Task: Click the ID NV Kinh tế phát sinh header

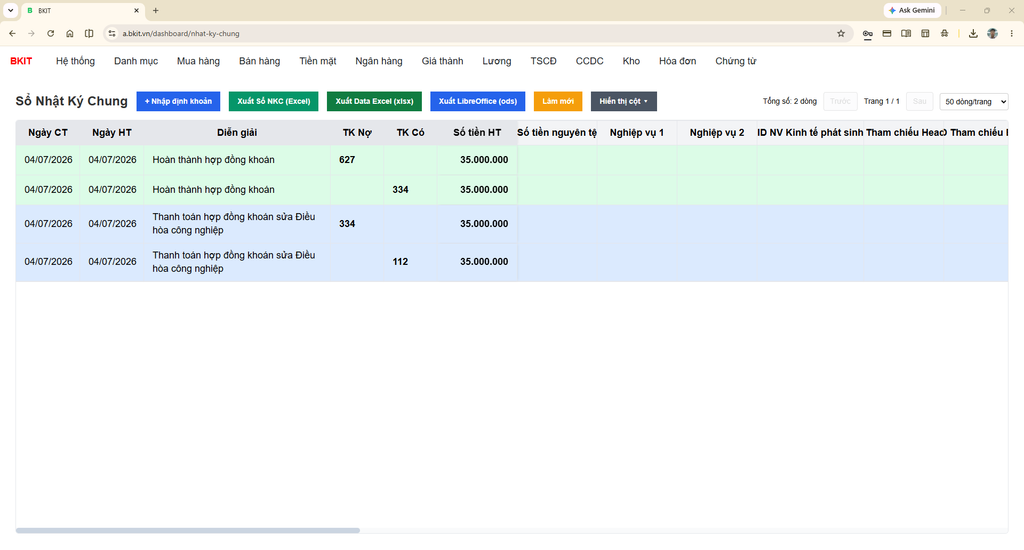Action: pyautogui.click(x=810, y=133)
